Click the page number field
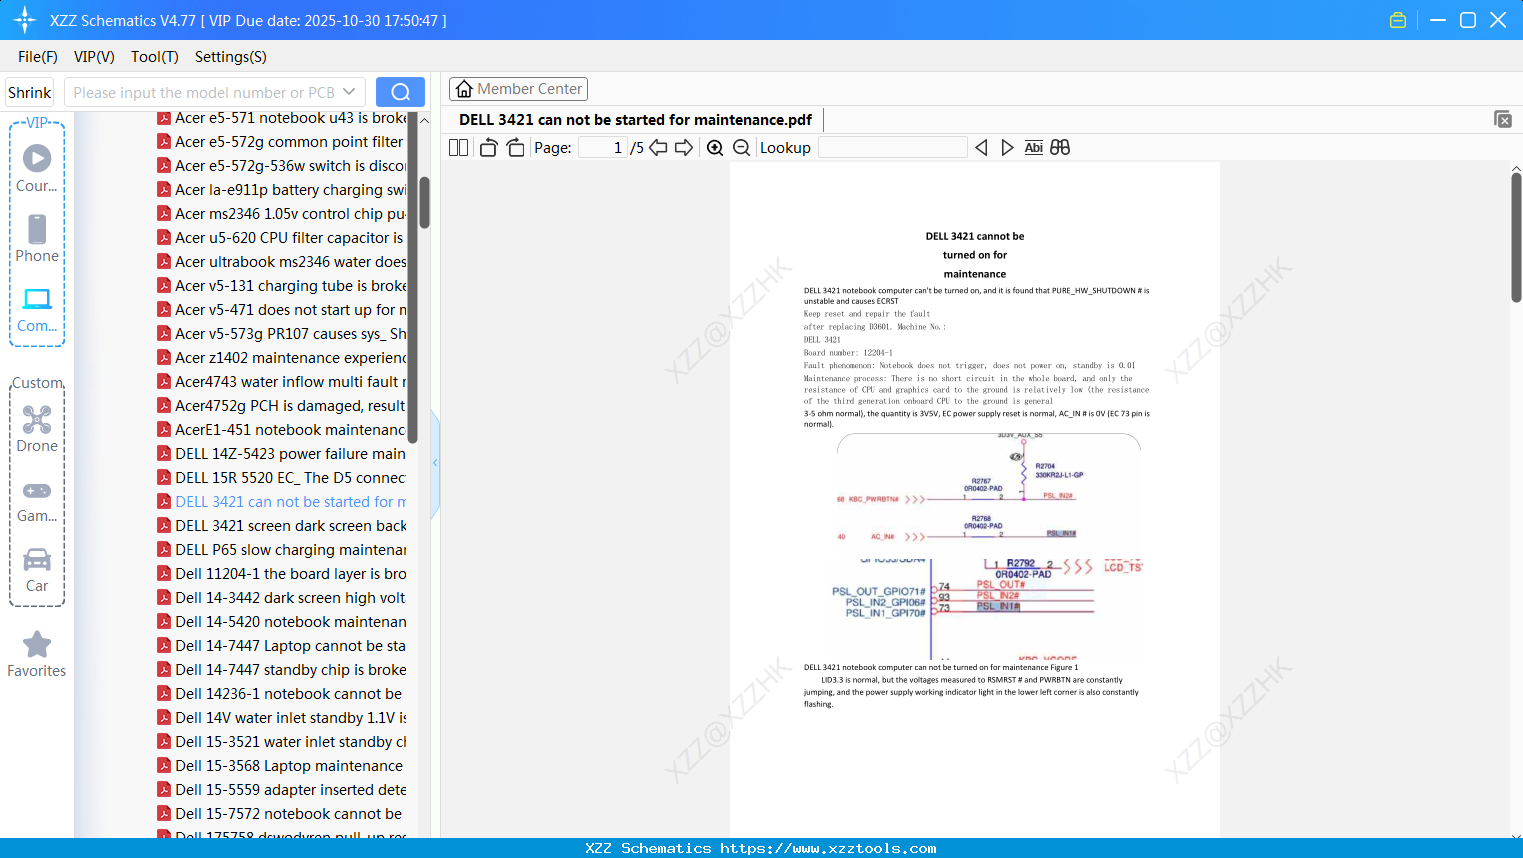The width and height of the screenshot is (1523, 858). click(603, 148)
